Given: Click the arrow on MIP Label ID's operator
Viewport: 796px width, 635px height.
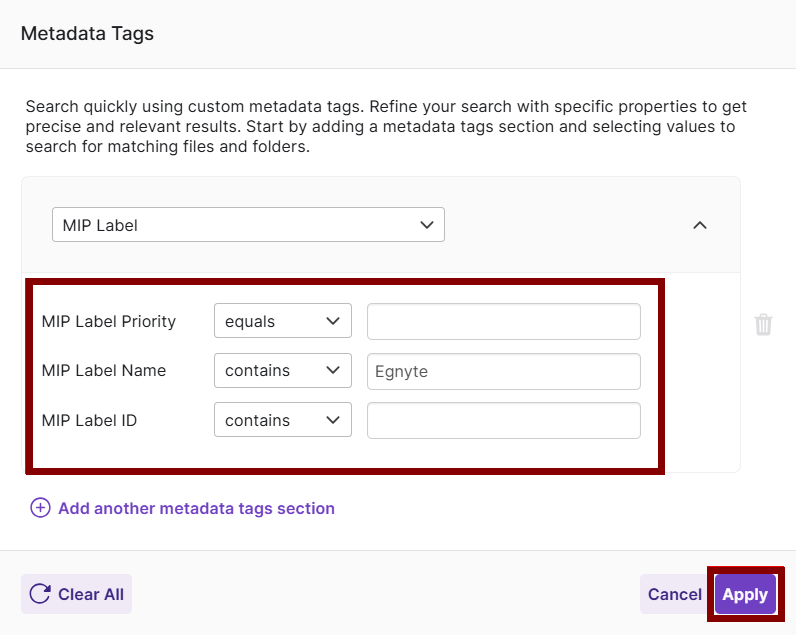Looking at the screenshot, I should (x=334, y=420).
